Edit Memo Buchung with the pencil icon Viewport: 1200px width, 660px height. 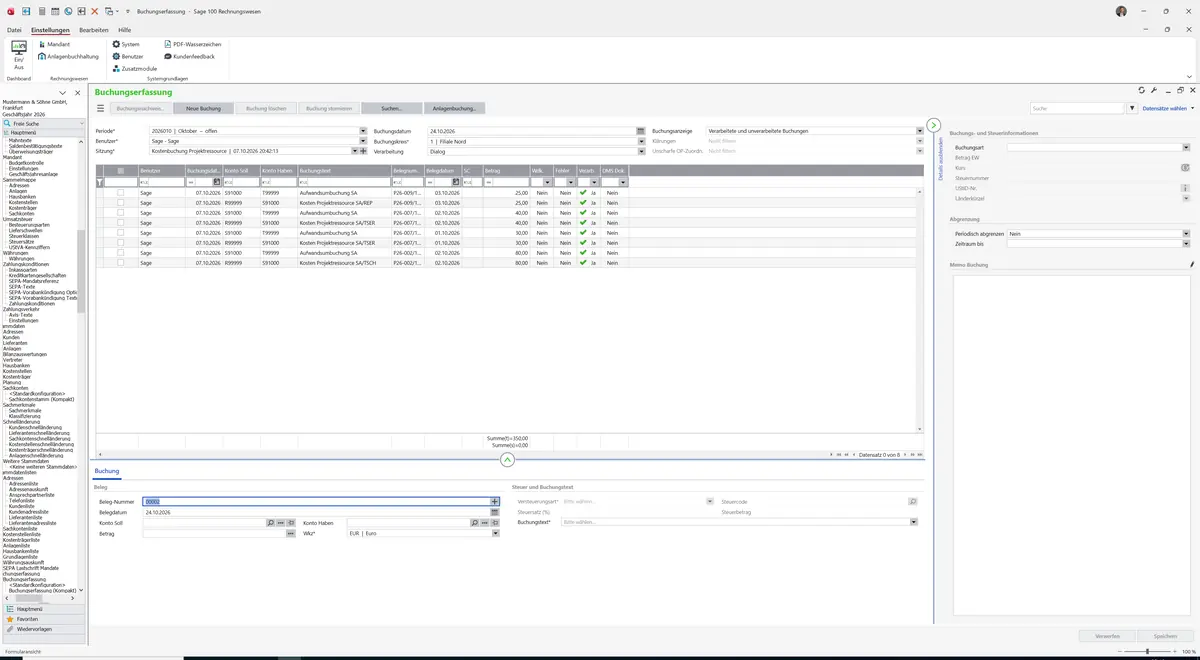coord(1192,264)
